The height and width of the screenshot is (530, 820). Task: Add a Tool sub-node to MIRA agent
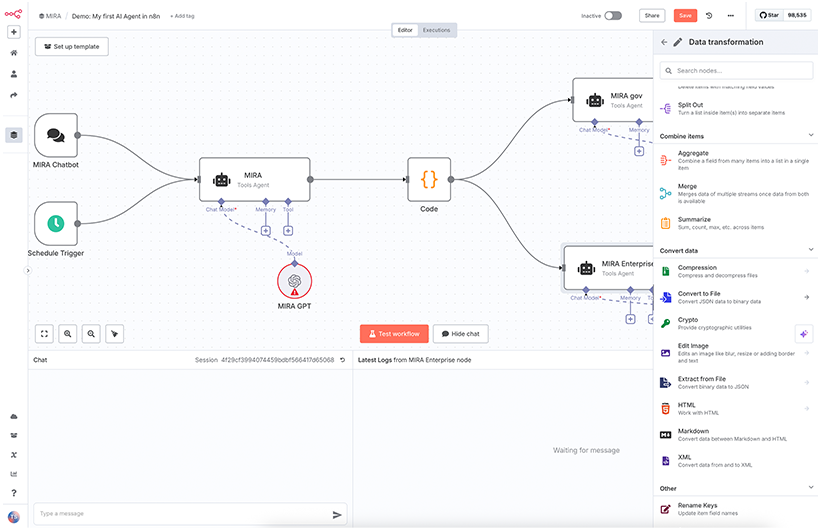288,231
